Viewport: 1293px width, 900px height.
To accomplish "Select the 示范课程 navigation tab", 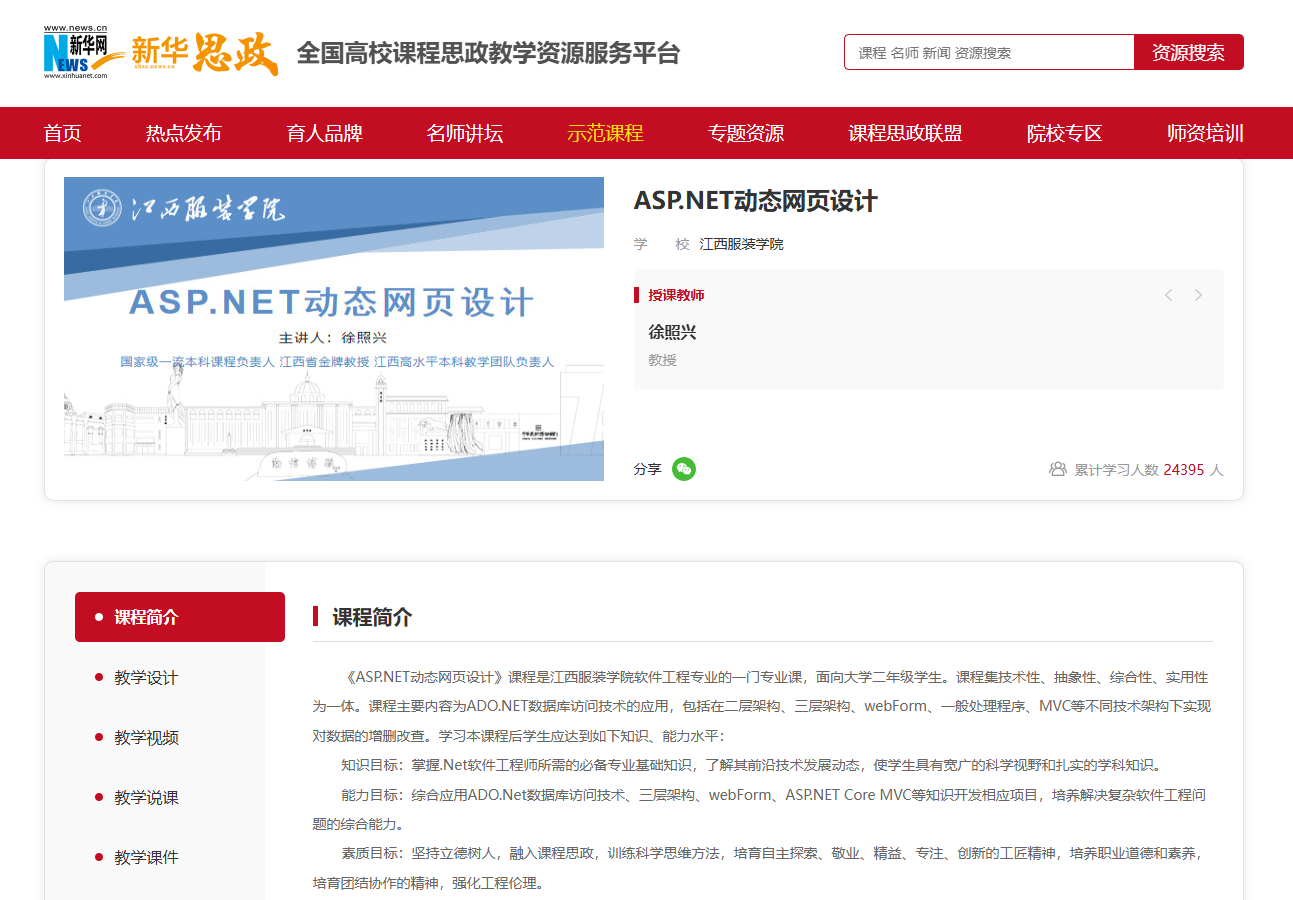I will (x=605, y=133).
